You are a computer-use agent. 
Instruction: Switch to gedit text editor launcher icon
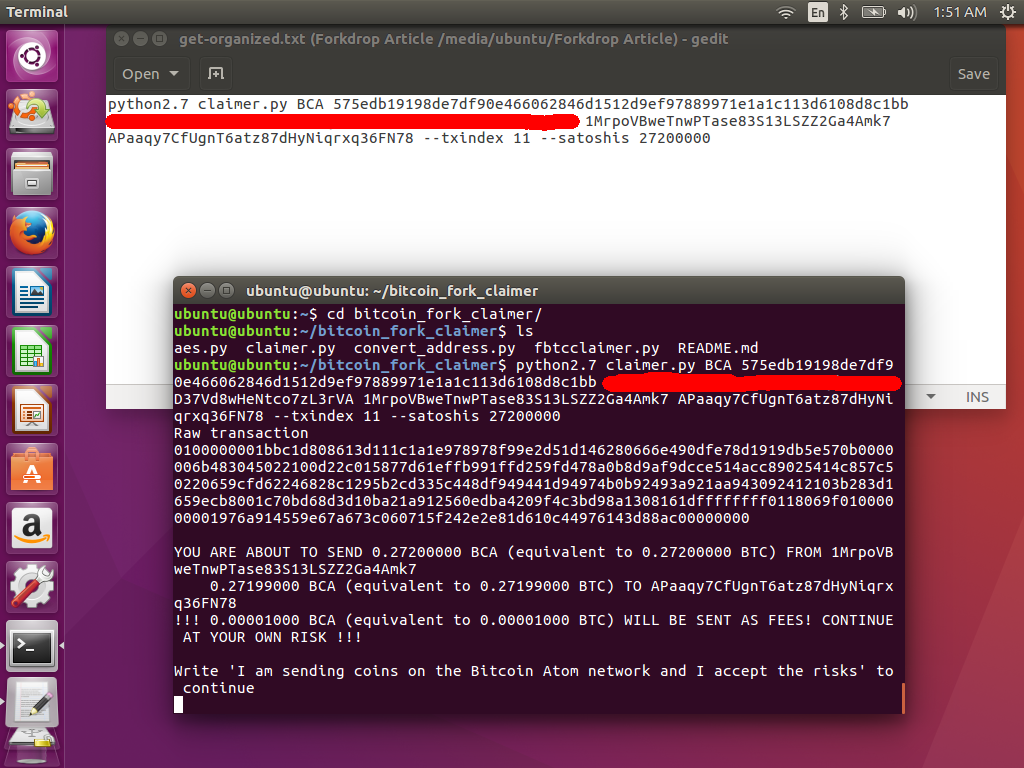33,704
